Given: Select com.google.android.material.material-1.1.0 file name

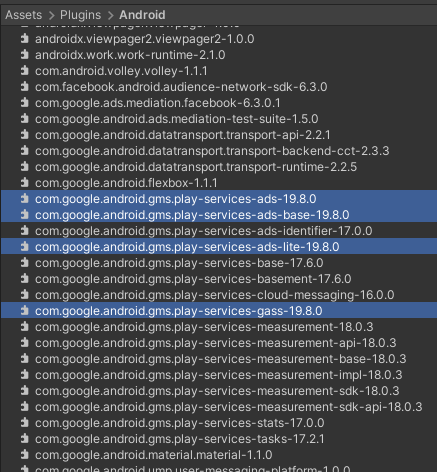Looking at the screenshot, I should [154, 455].
